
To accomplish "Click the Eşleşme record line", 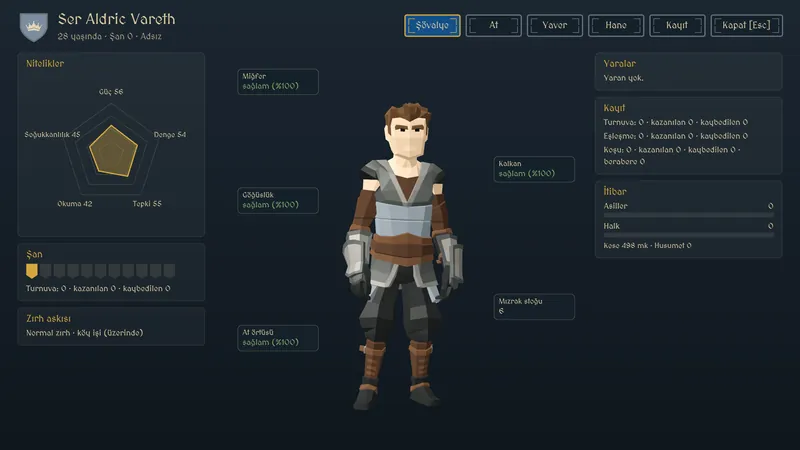I will click(x=676, y=136).
